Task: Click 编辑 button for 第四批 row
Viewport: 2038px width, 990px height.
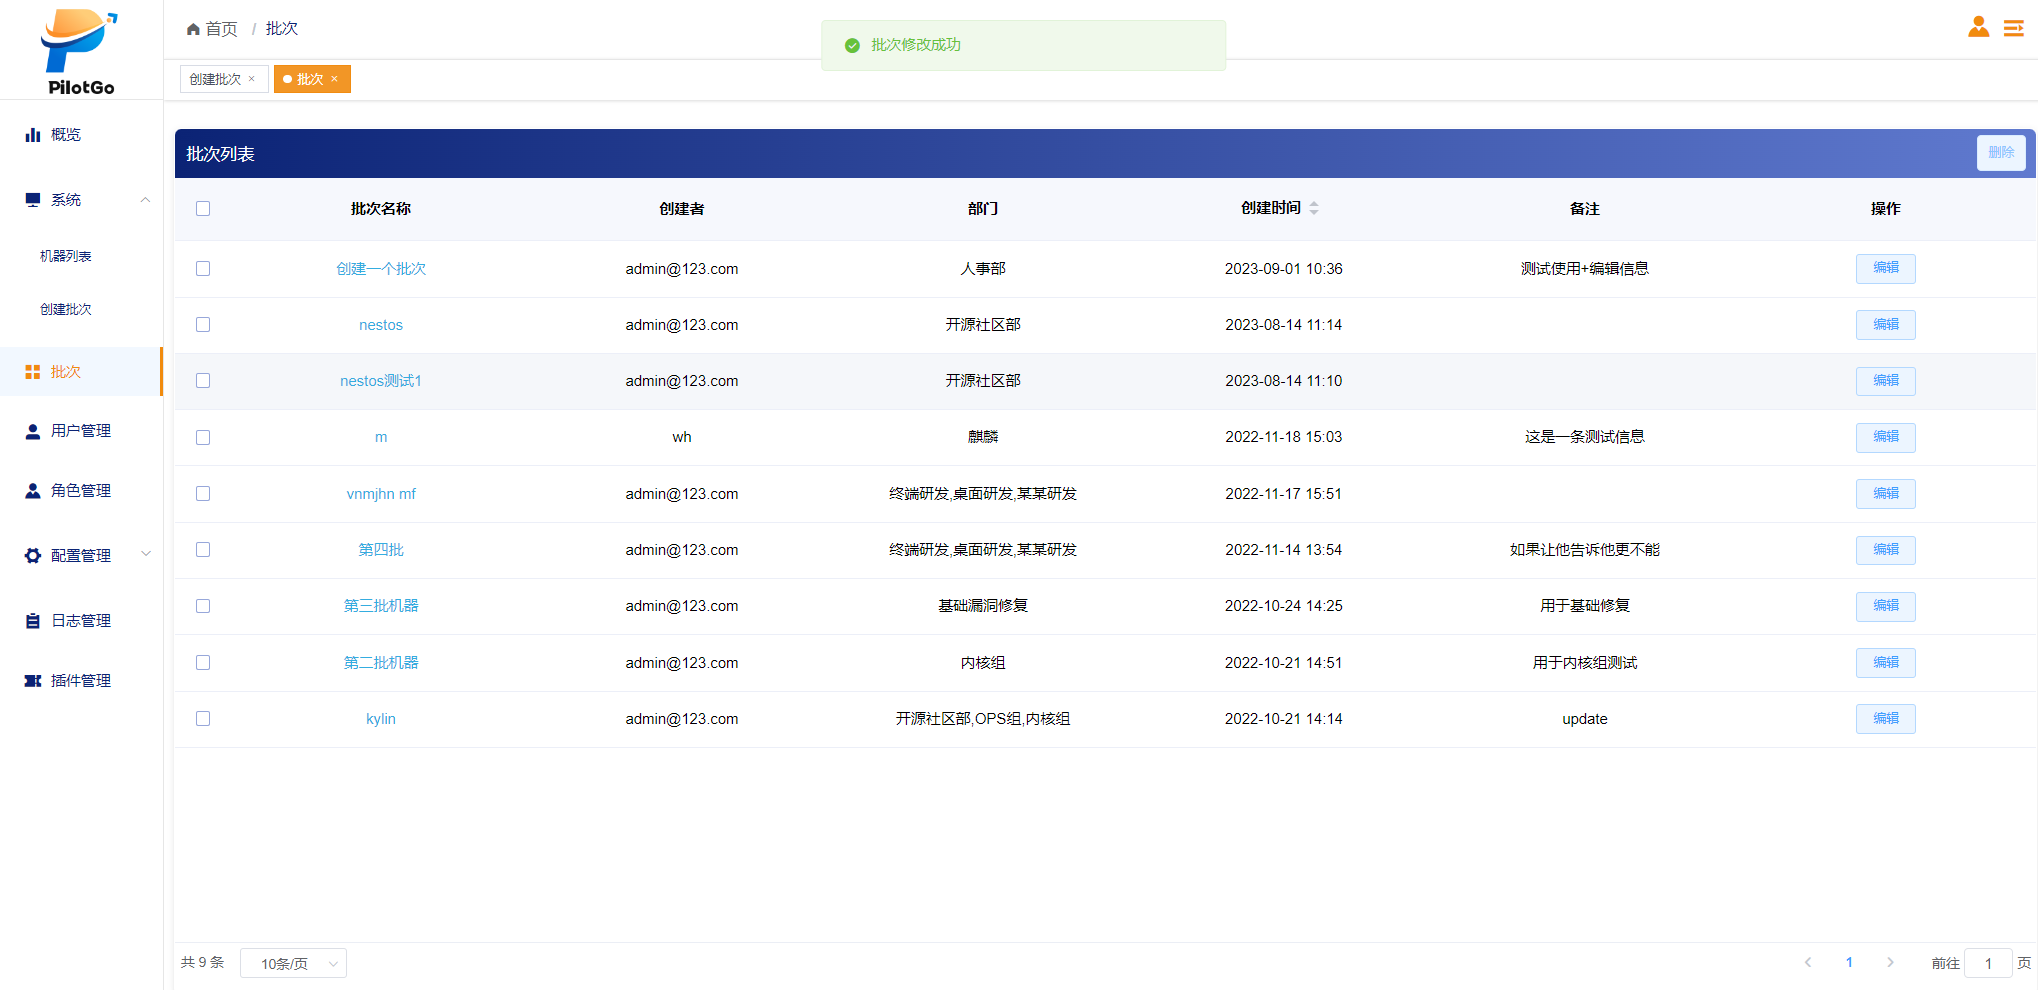Action: [x=1885, y=550]
